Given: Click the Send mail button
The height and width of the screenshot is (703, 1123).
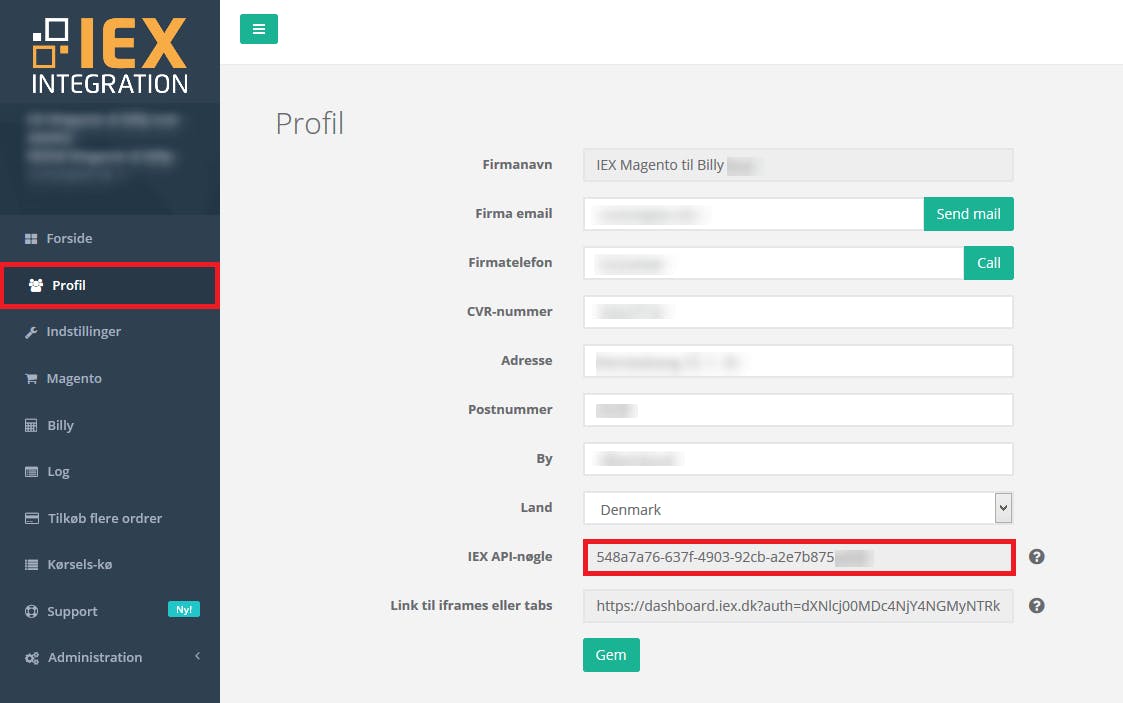Looking at the screenshot, I should (x=968, y=214).
